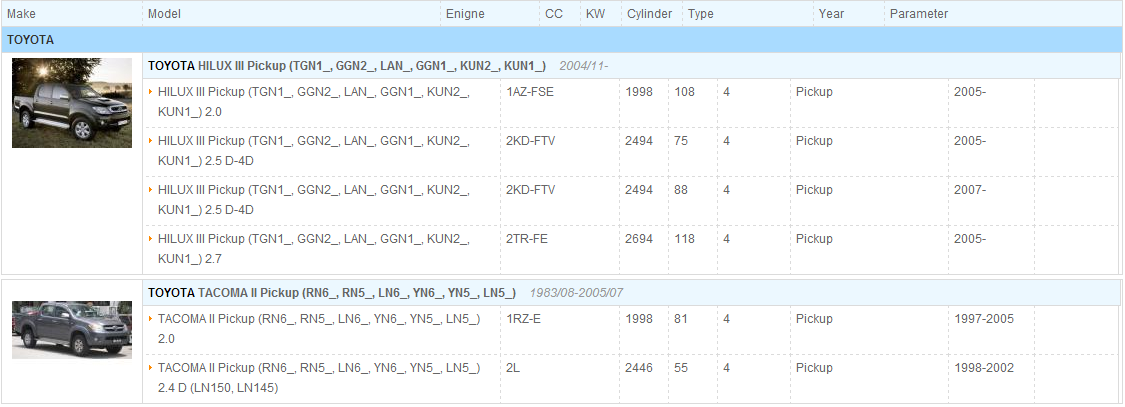Select displacement value 2694
1125x407 pixels.
click(x=639, y=238)
